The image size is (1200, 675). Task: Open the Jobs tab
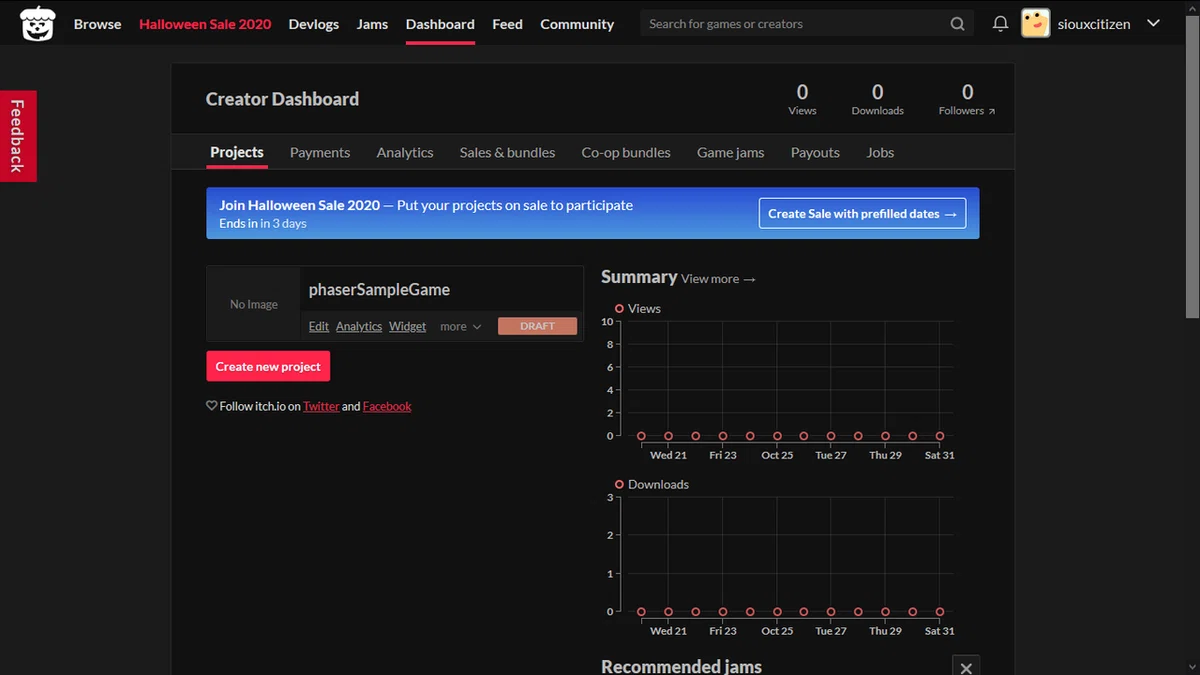point(880,152)
